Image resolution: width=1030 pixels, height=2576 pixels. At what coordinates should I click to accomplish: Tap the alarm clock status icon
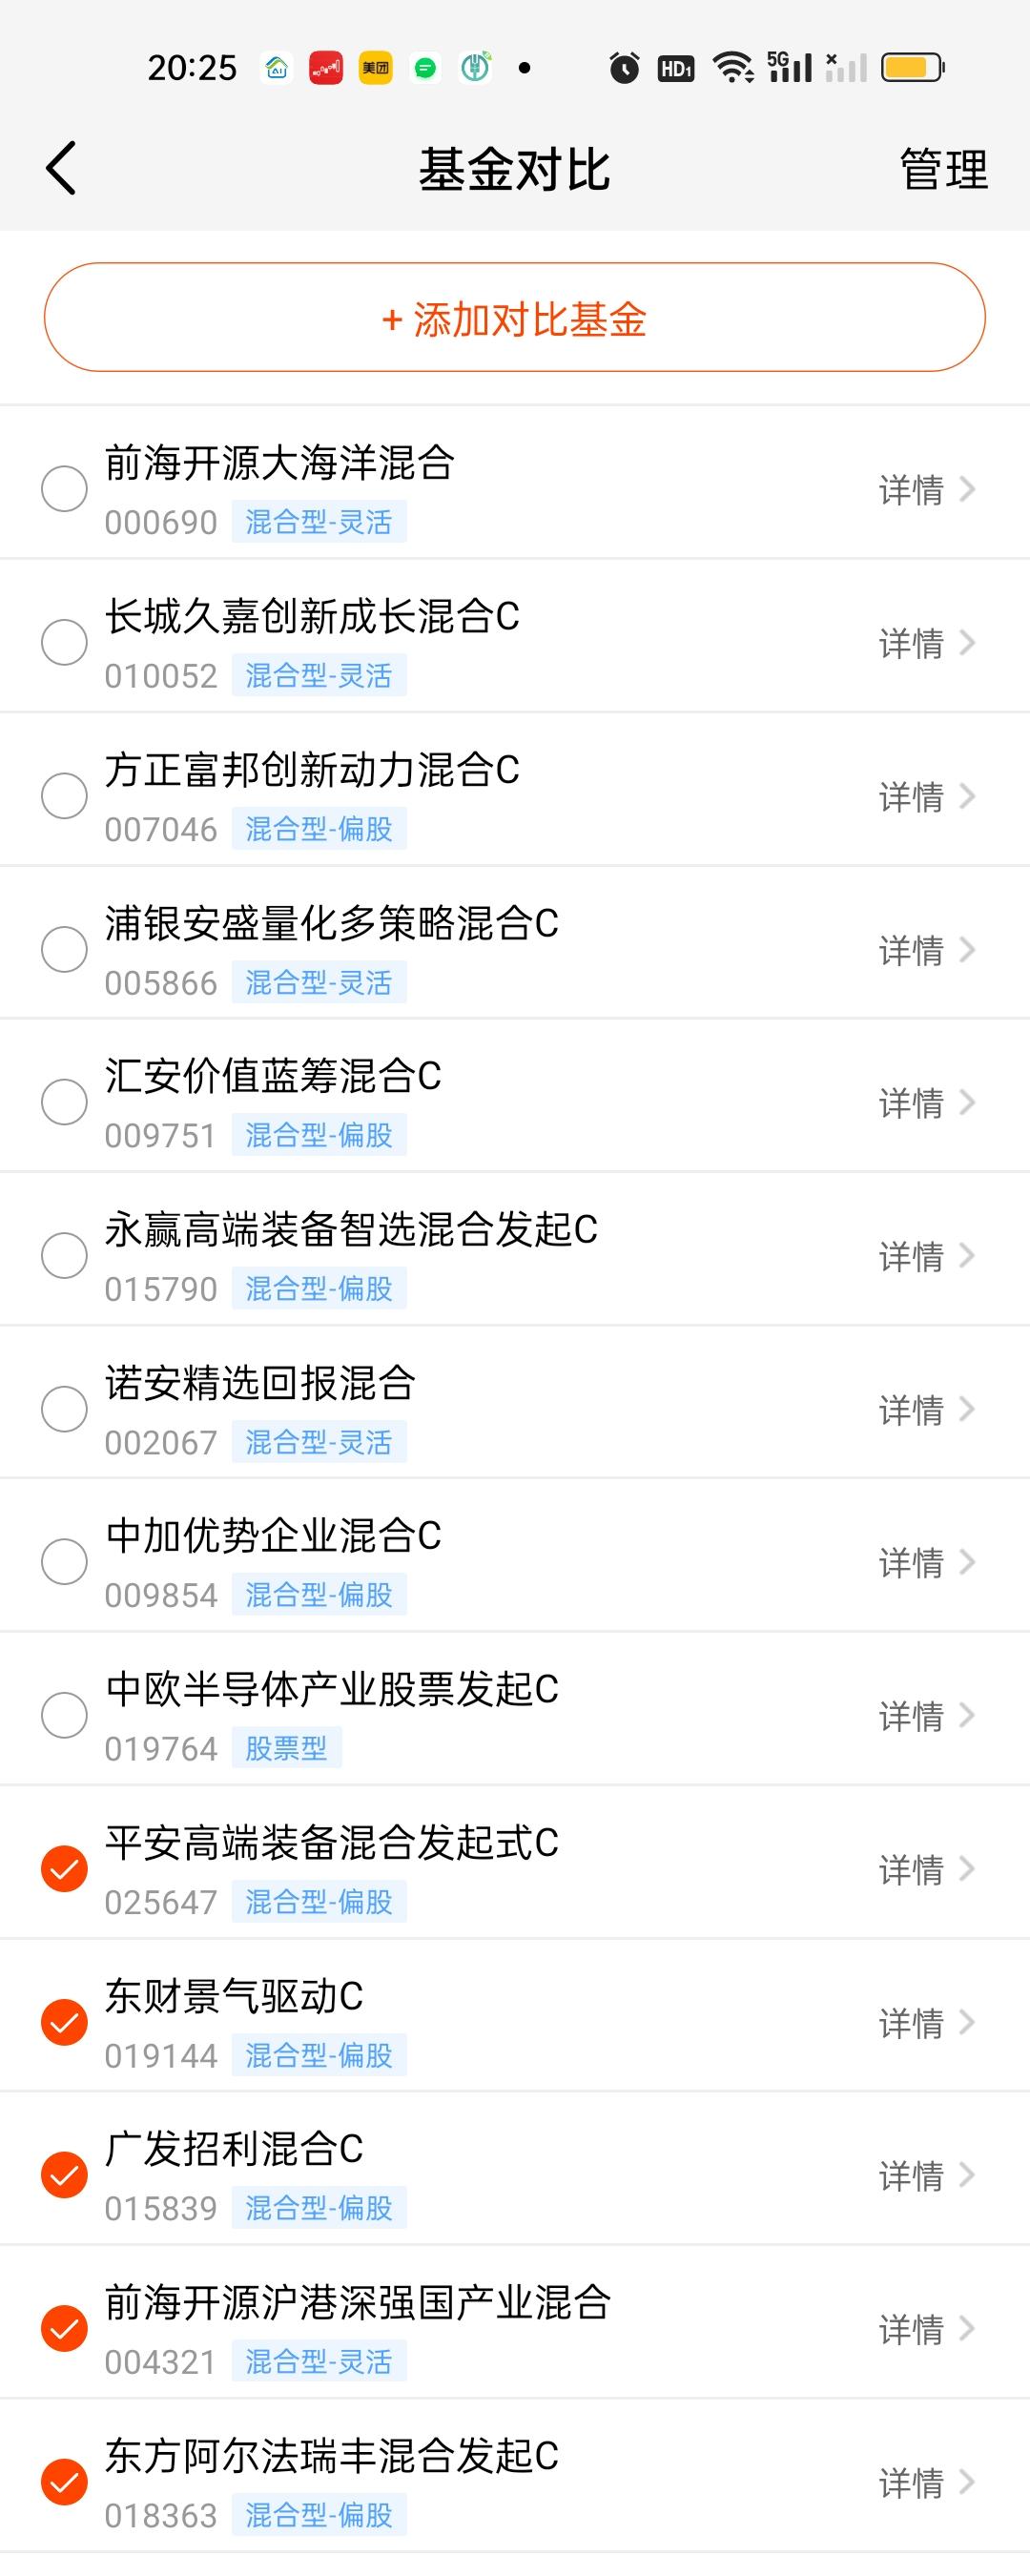click(625, 68)
